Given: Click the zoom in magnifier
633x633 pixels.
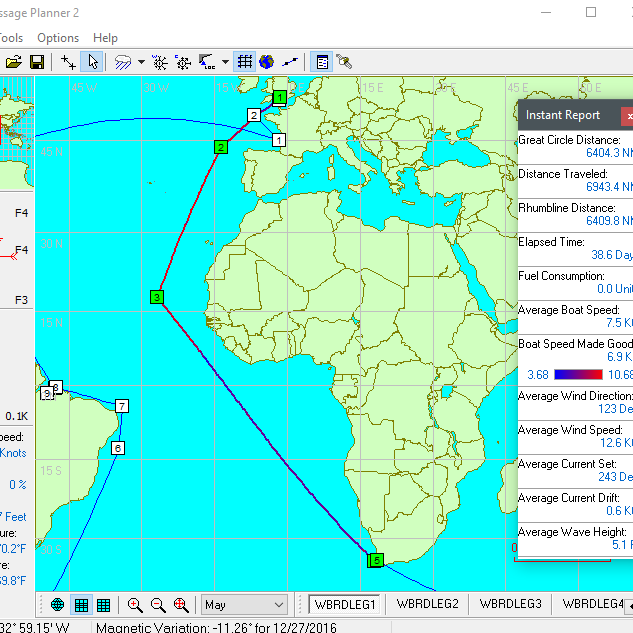Looking at the screenshot, I should (x=135, y=605).
